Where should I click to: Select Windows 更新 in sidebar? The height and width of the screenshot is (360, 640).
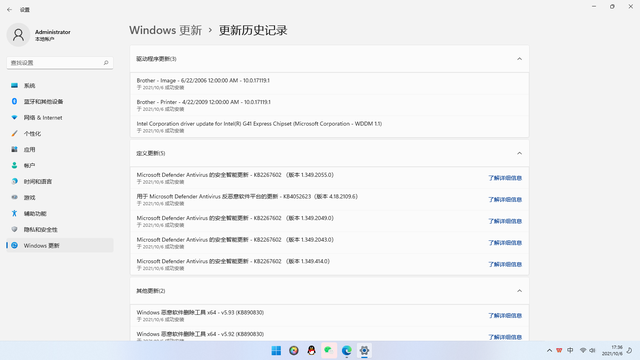pos(60,245)
